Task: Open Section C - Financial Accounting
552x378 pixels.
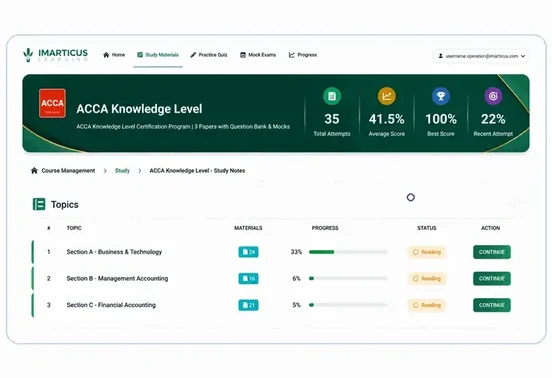Action: pyautogui.click(x=111, y=305)
